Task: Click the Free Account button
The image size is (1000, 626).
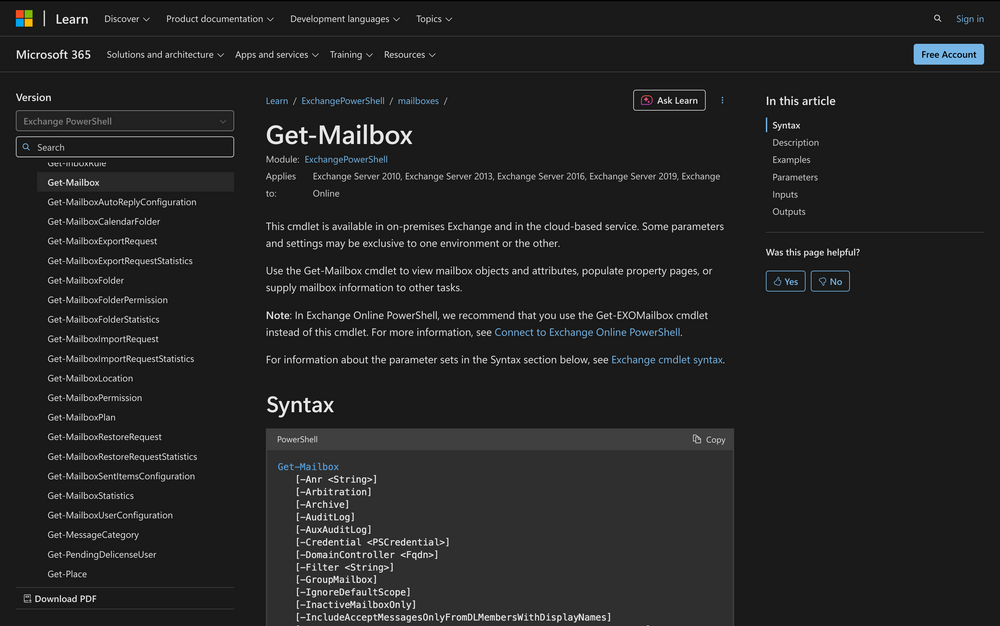Action: tap(948, 54)
